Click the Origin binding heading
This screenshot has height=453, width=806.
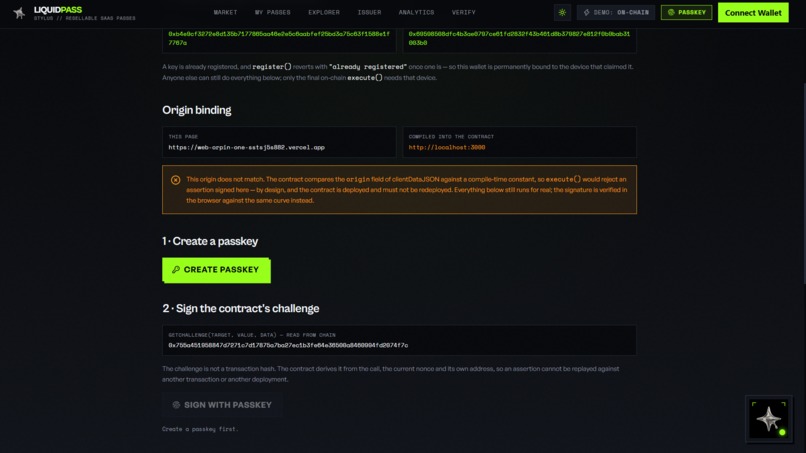[x=197, y=110]
